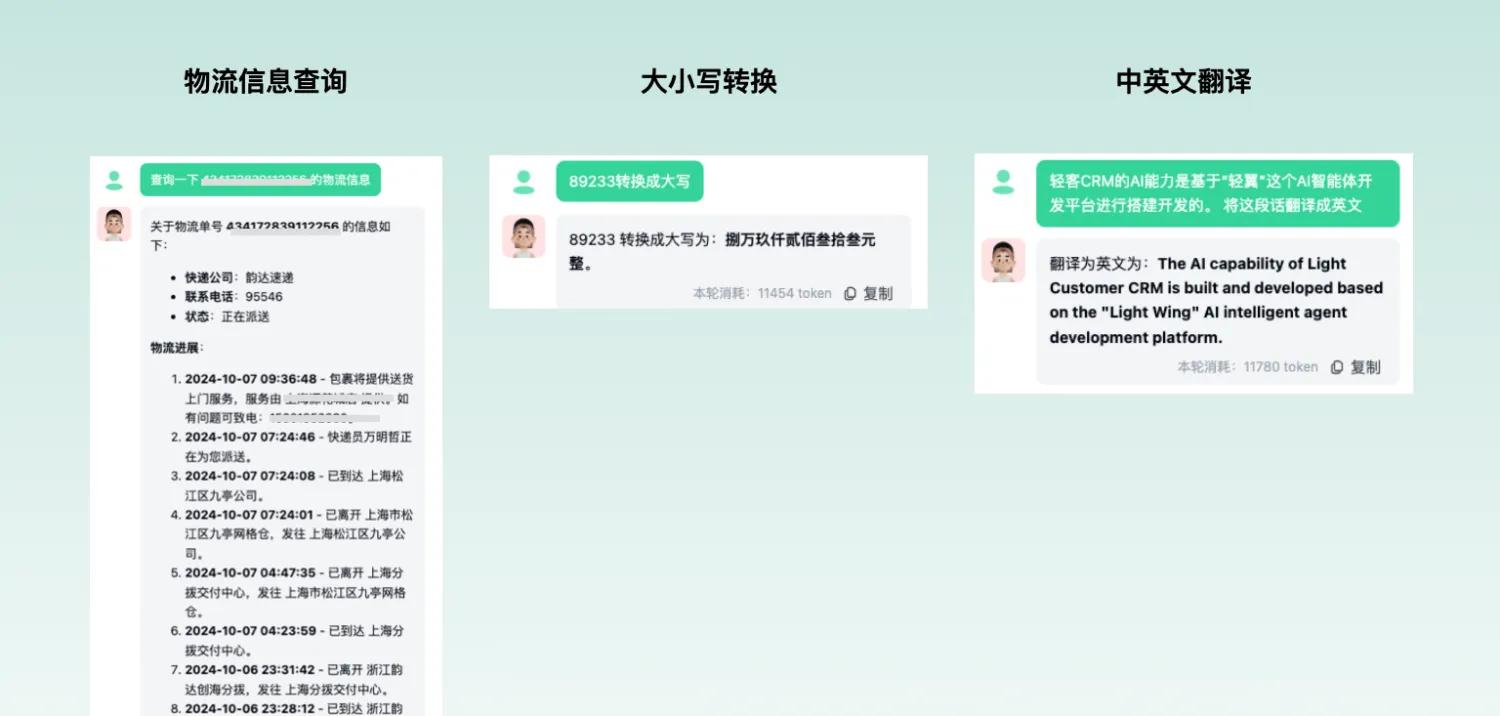Image resolution: width=1500 pixels, height=716 pixels.
Task: Click the assistant avatar beside the English translation
Action: 1003,260
